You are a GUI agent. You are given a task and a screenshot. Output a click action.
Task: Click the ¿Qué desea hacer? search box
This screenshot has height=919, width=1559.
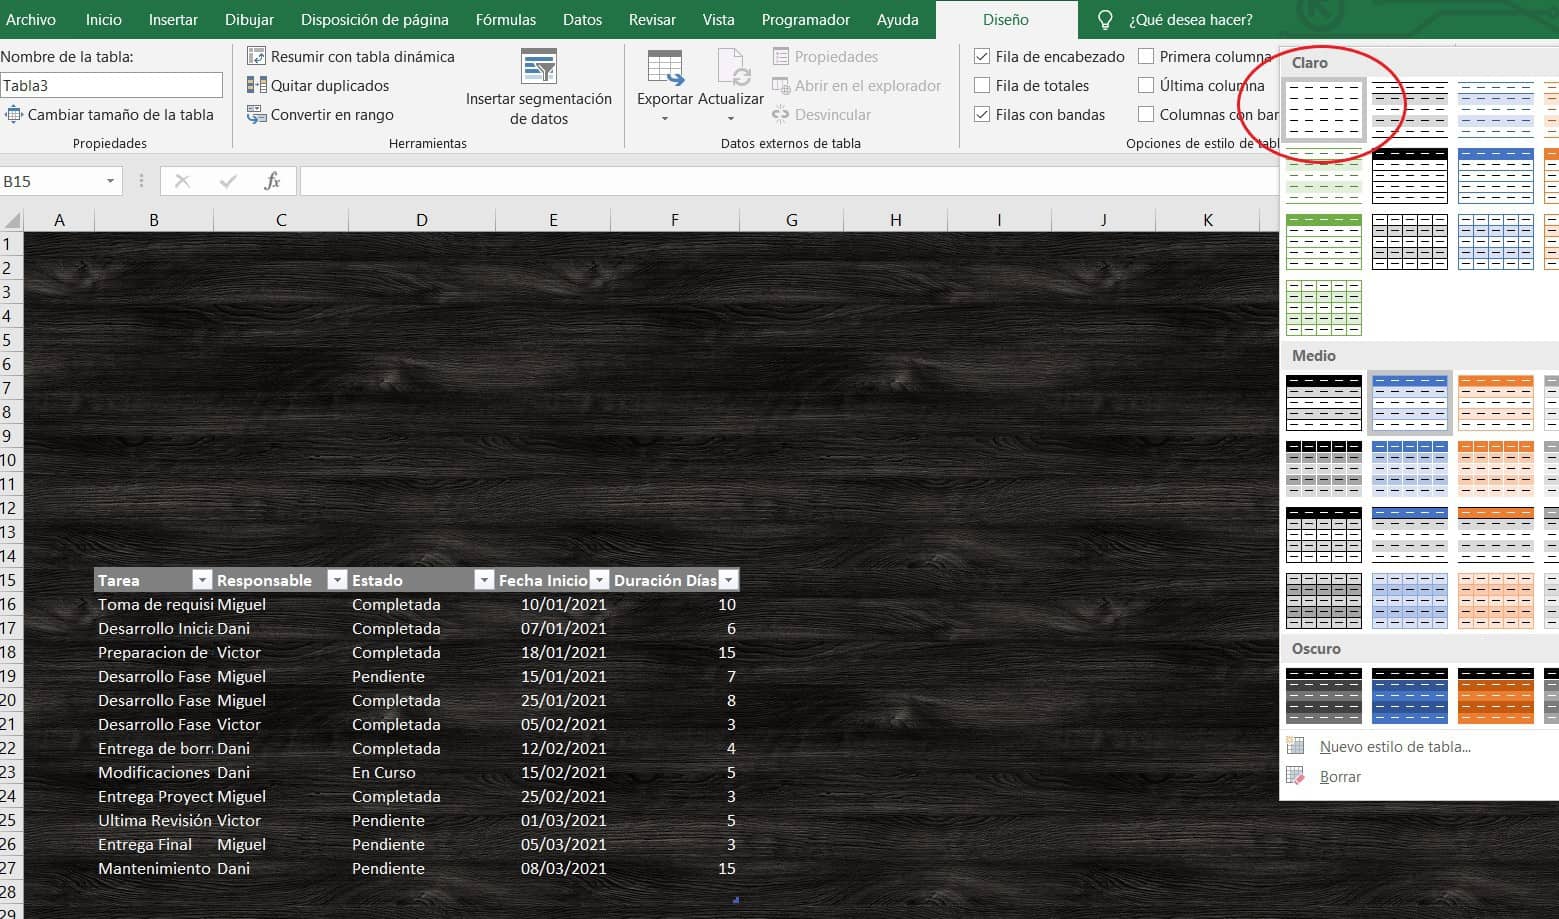[1190, 19]
